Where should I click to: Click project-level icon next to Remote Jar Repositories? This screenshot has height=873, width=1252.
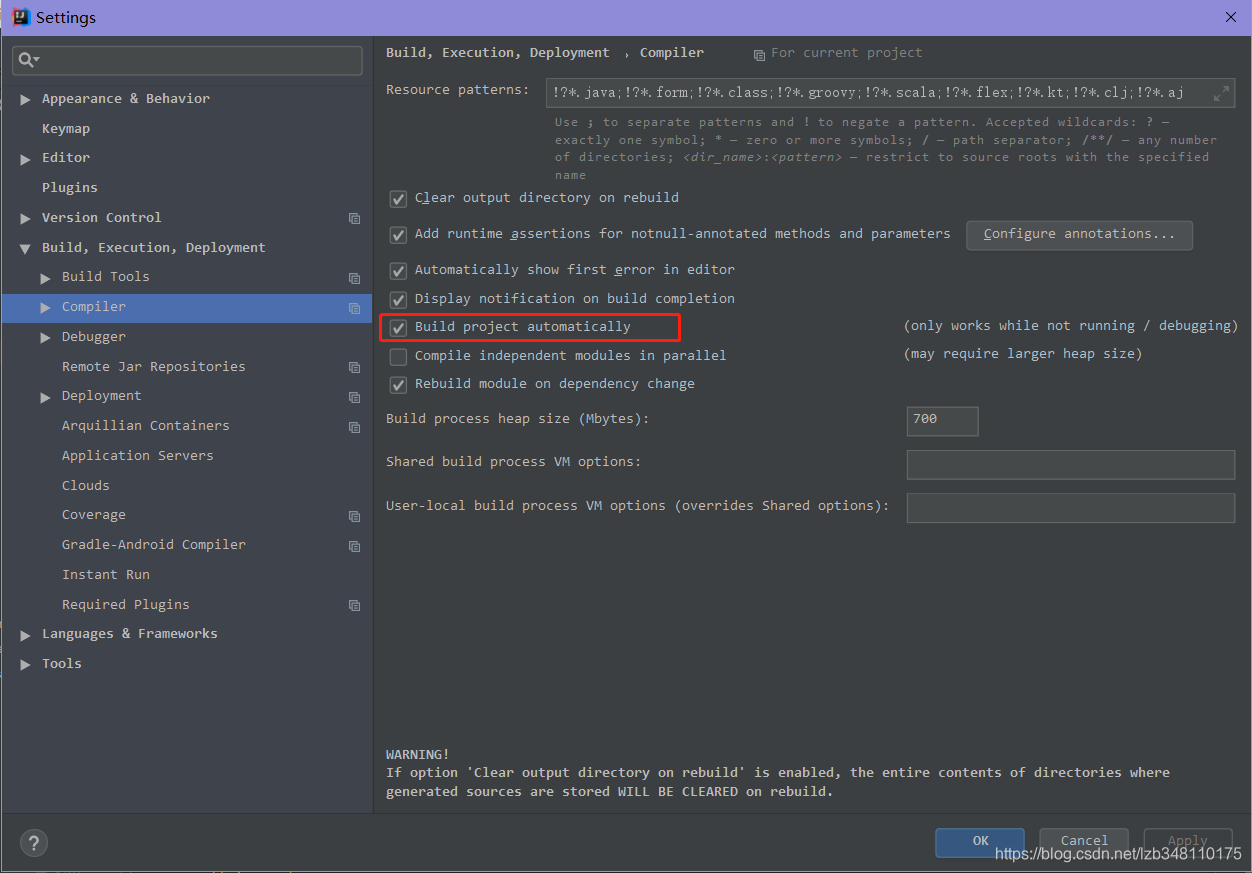(x=354, y=367)
